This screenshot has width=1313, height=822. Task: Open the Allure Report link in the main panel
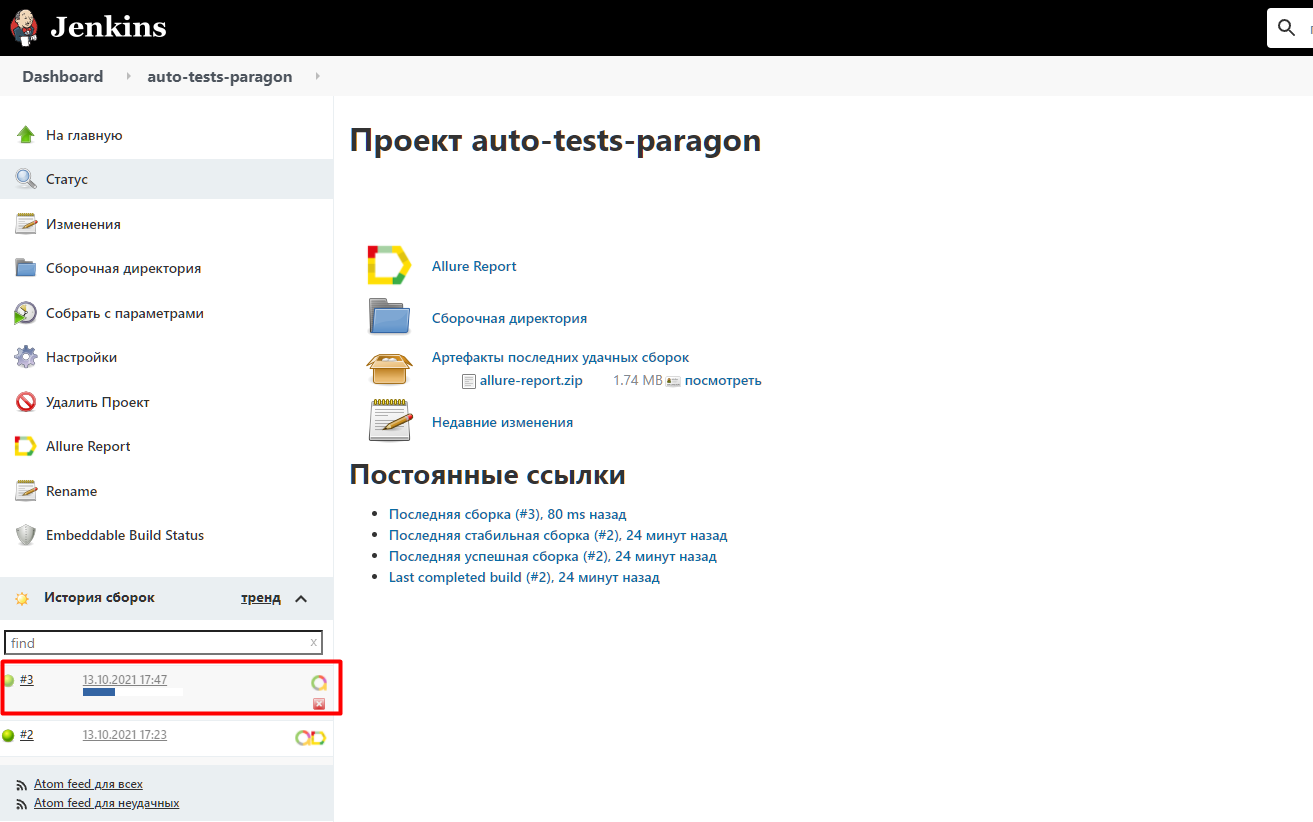474,266
